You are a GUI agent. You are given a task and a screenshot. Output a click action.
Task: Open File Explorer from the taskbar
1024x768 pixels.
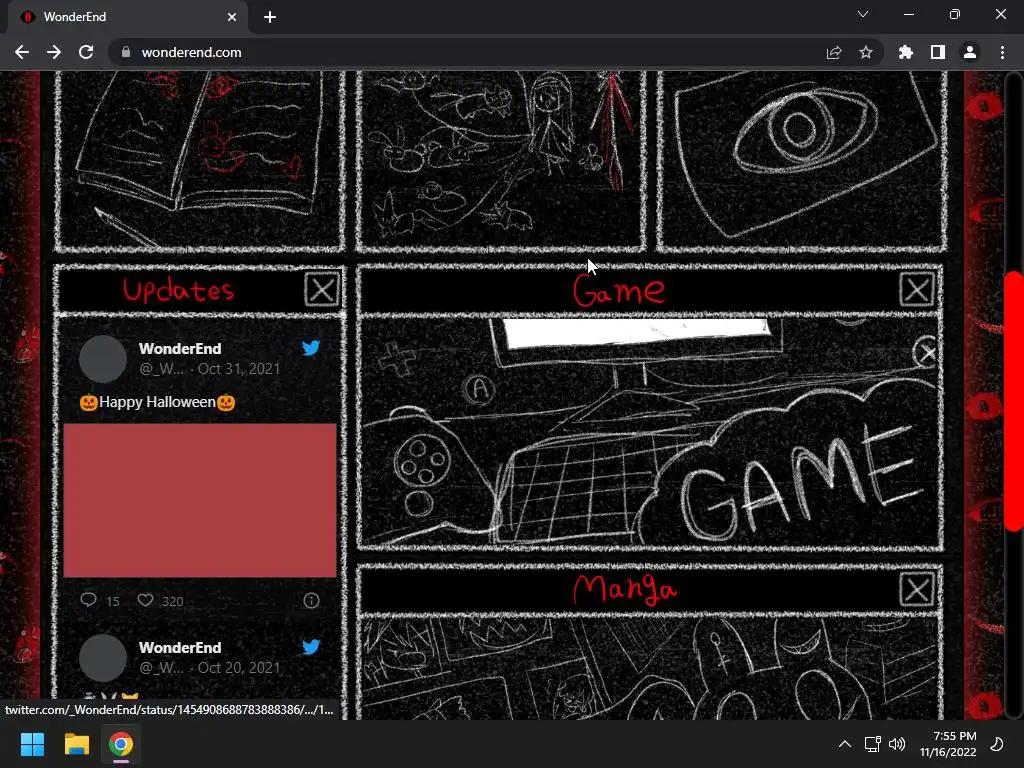click(x=76, y=744)
